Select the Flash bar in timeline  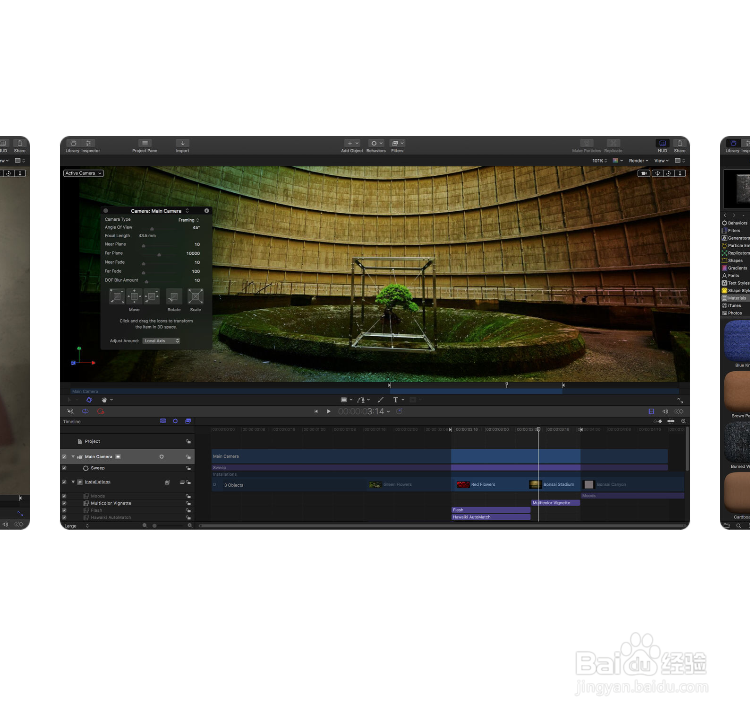[491, 510]
